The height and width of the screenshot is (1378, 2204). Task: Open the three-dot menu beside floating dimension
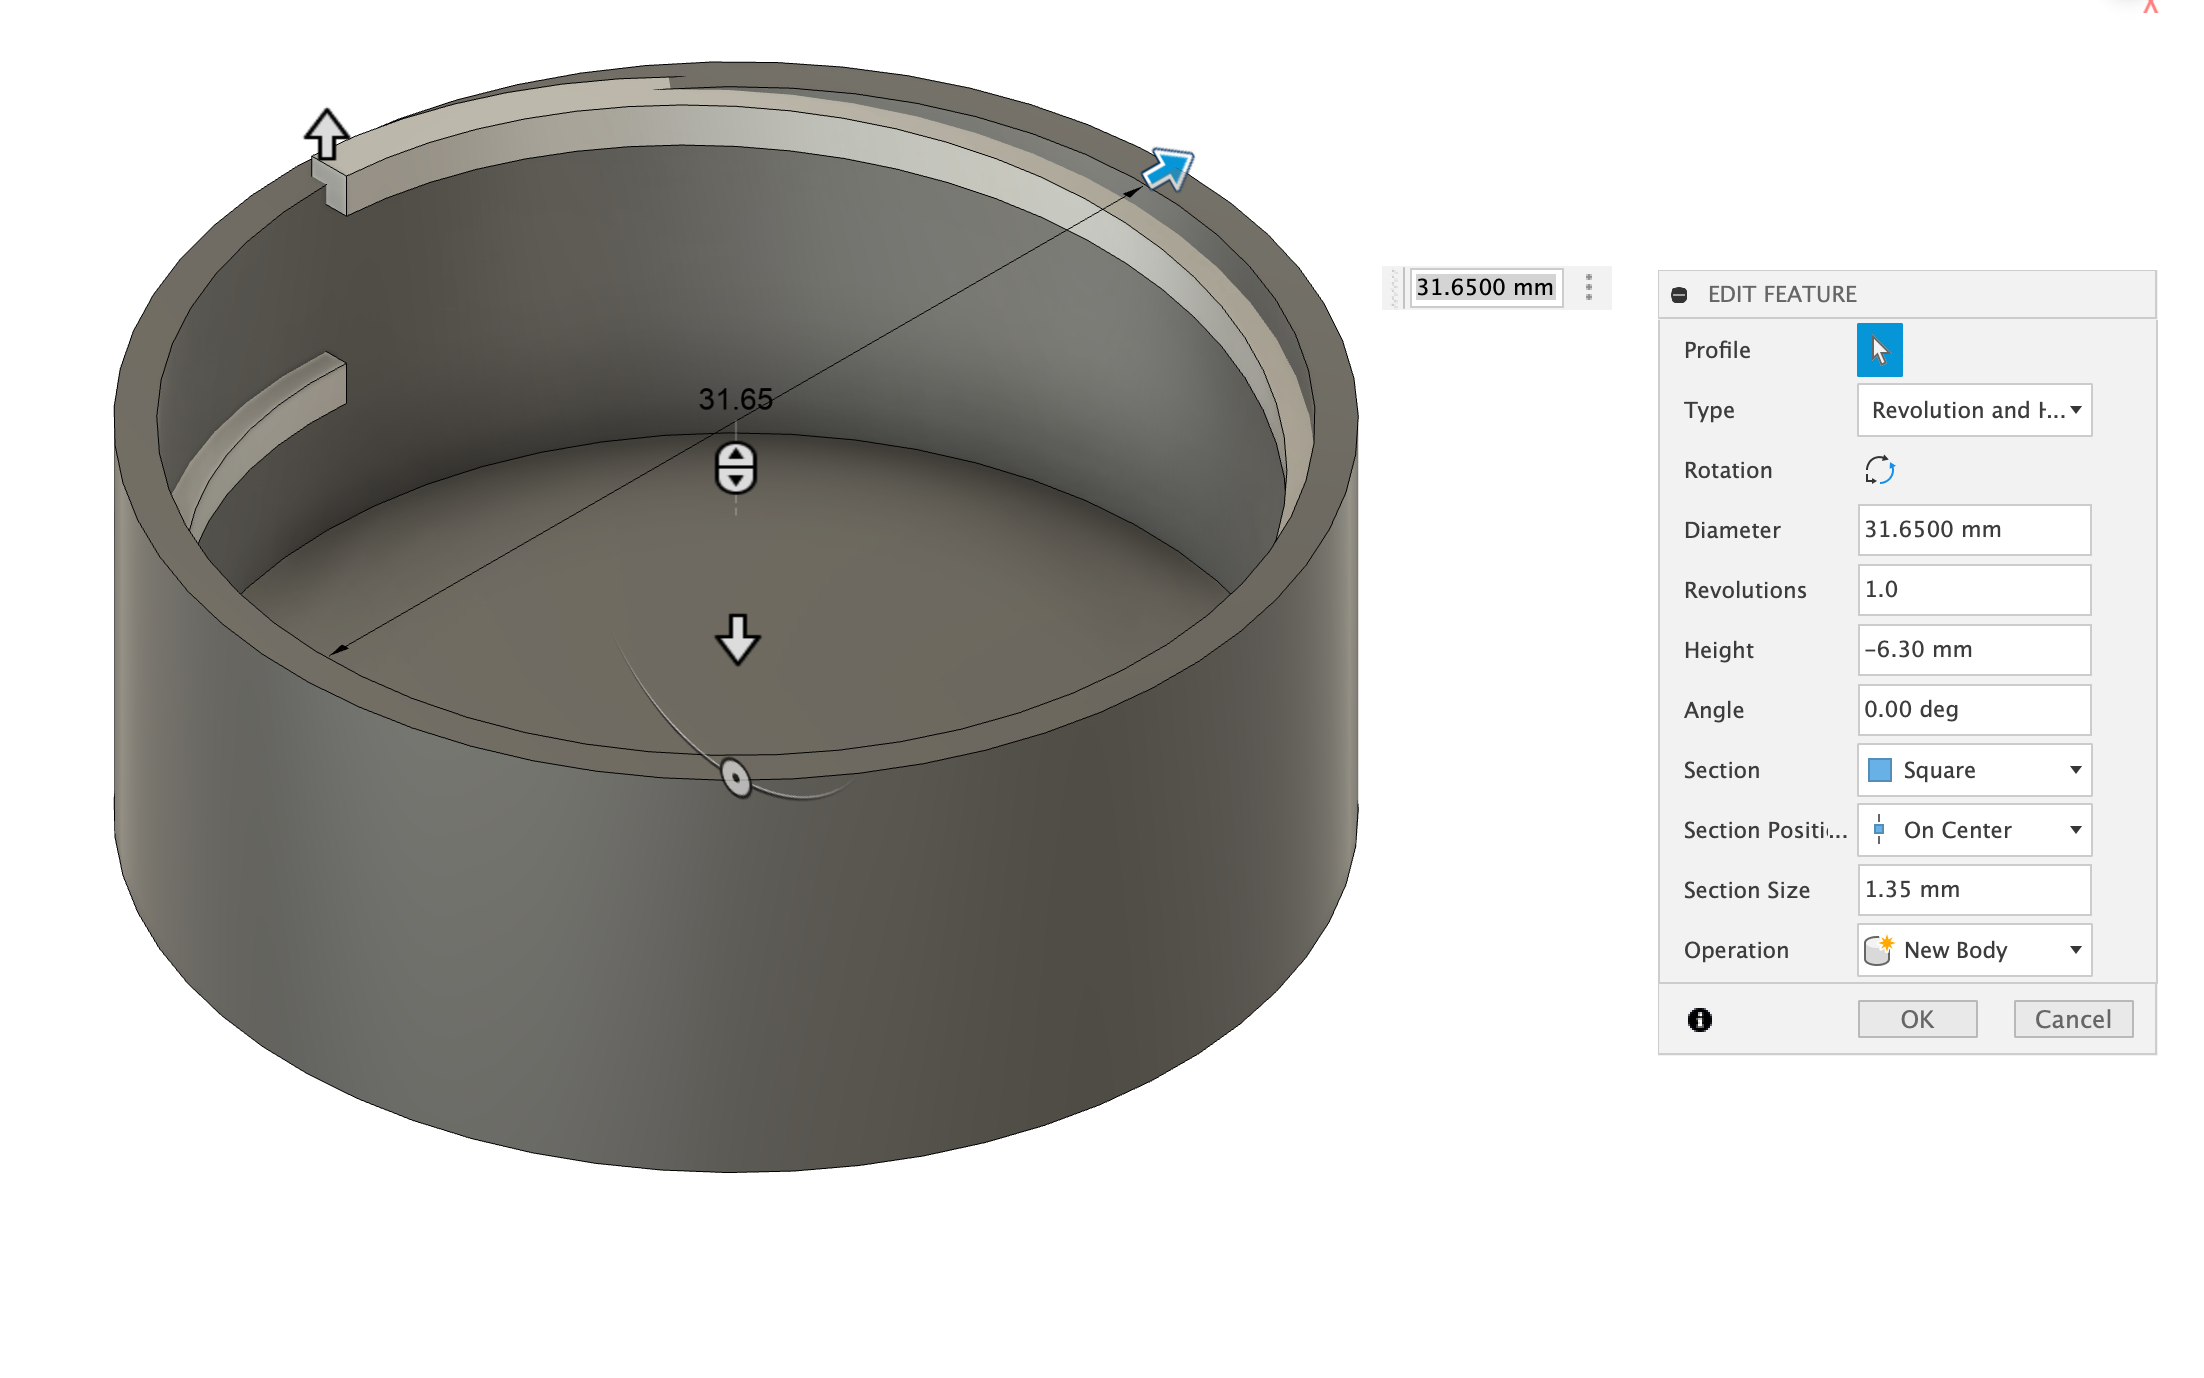pyautogui.click(x=1588, y=288)
